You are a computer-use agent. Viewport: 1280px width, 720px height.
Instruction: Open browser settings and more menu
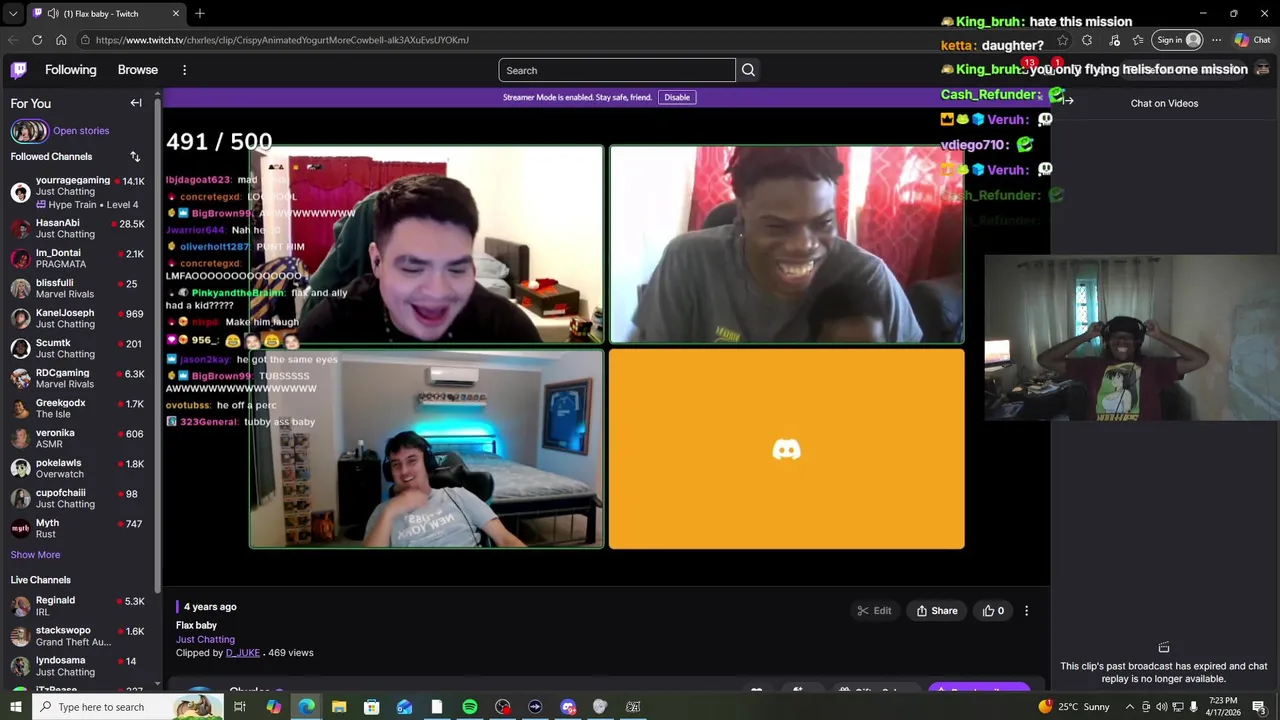point(1216,40)
